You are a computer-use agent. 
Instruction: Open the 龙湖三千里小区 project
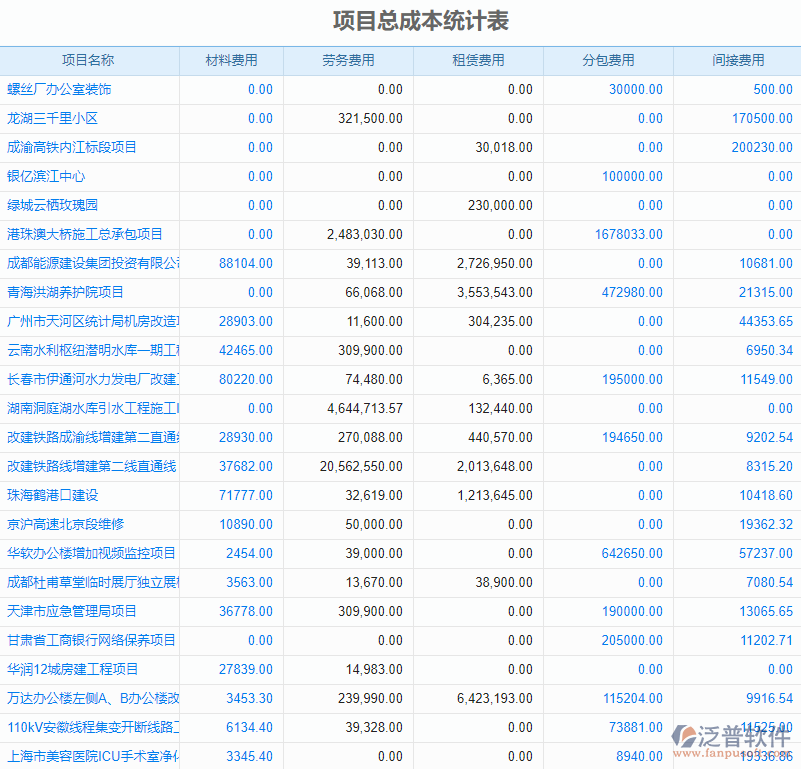(55, 118)
